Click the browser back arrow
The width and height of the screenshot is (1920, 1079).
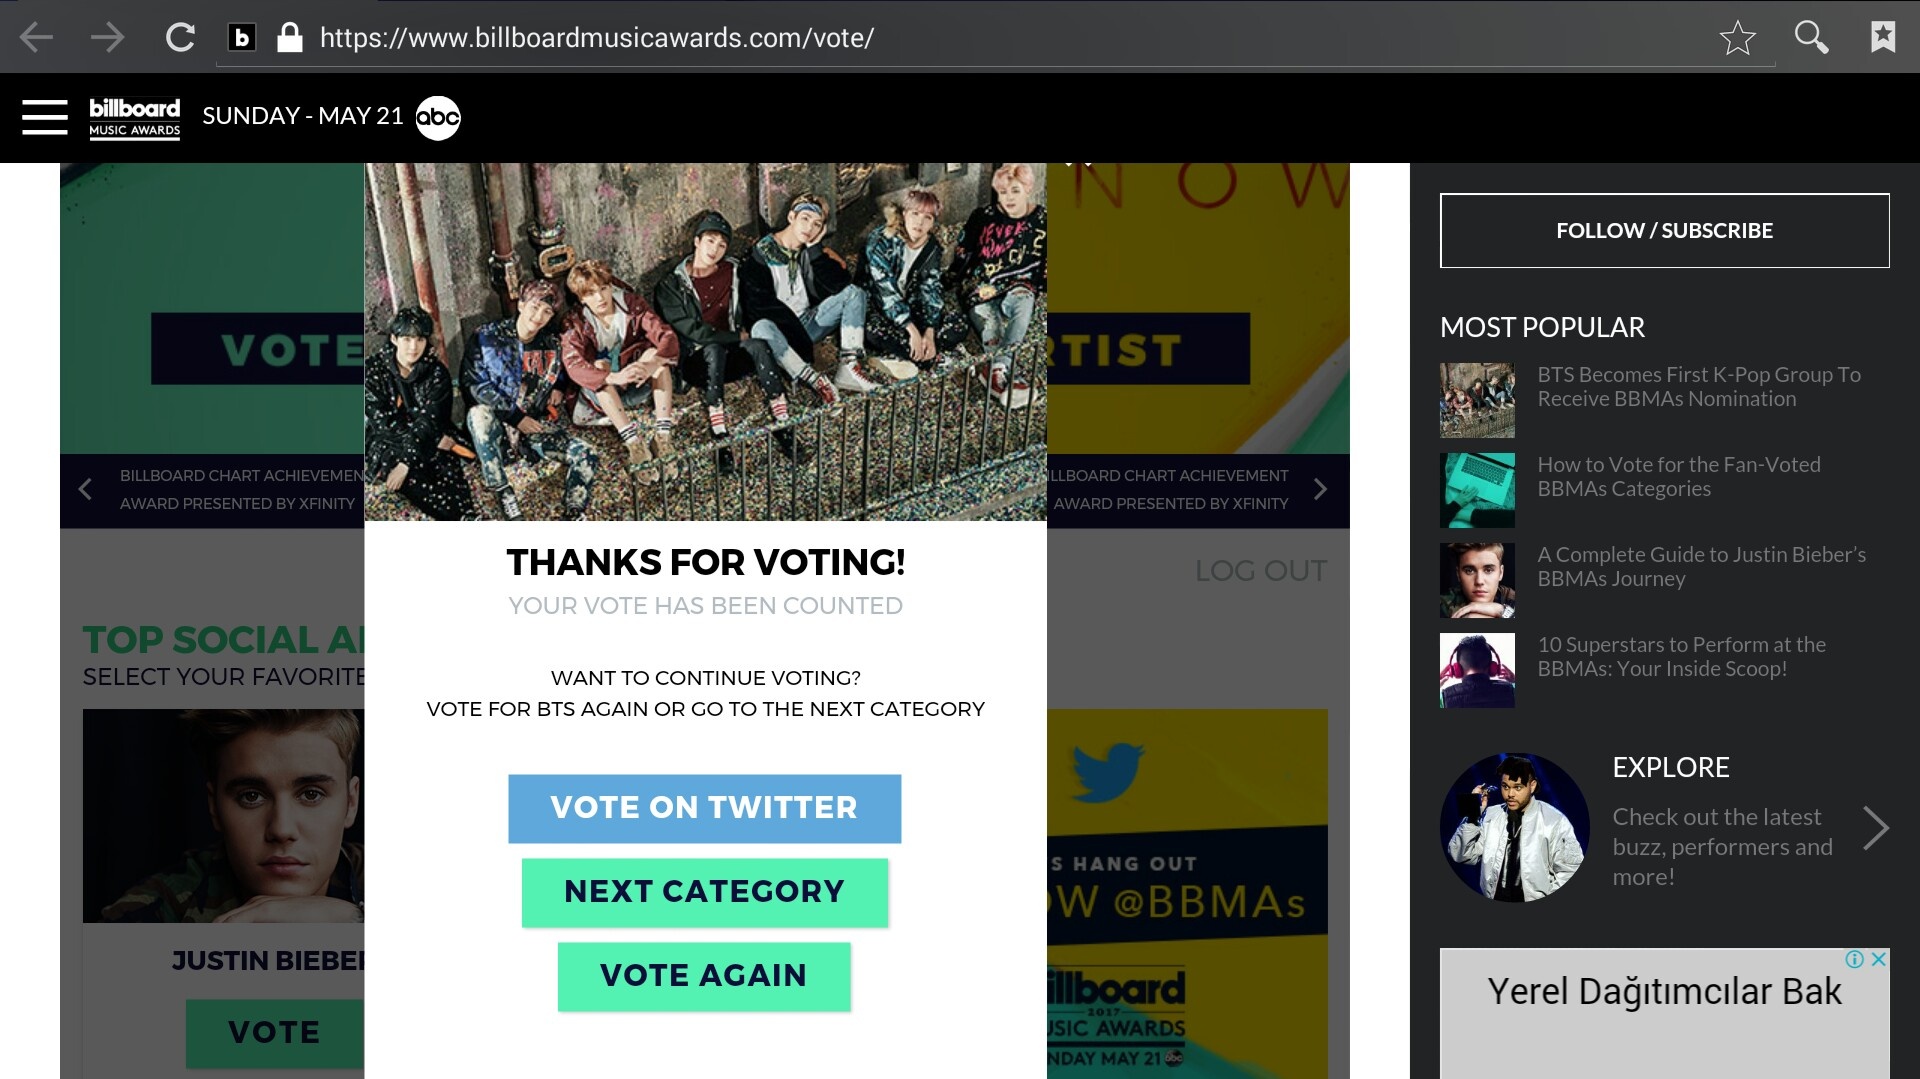[x=36, y=38]
